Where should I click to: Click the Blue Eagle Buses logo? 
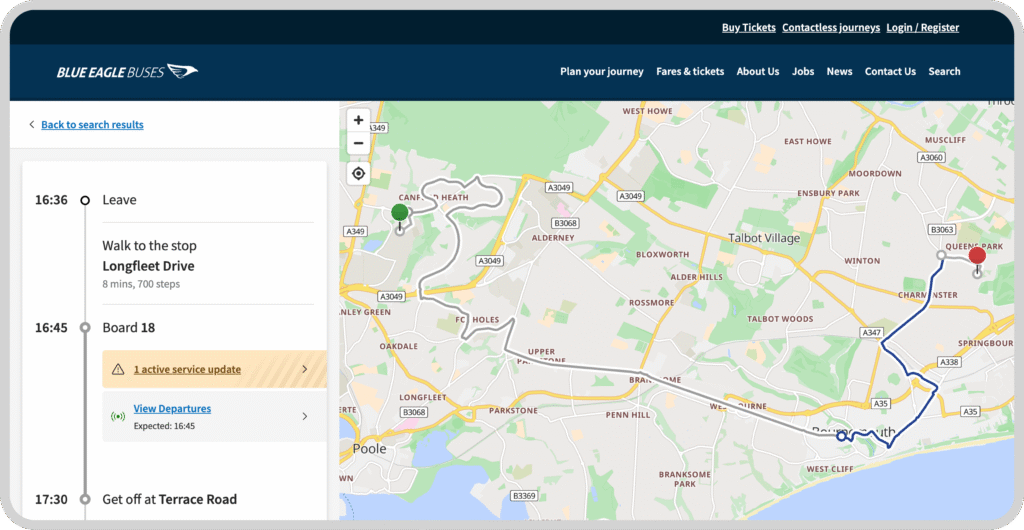pos(127,72)
